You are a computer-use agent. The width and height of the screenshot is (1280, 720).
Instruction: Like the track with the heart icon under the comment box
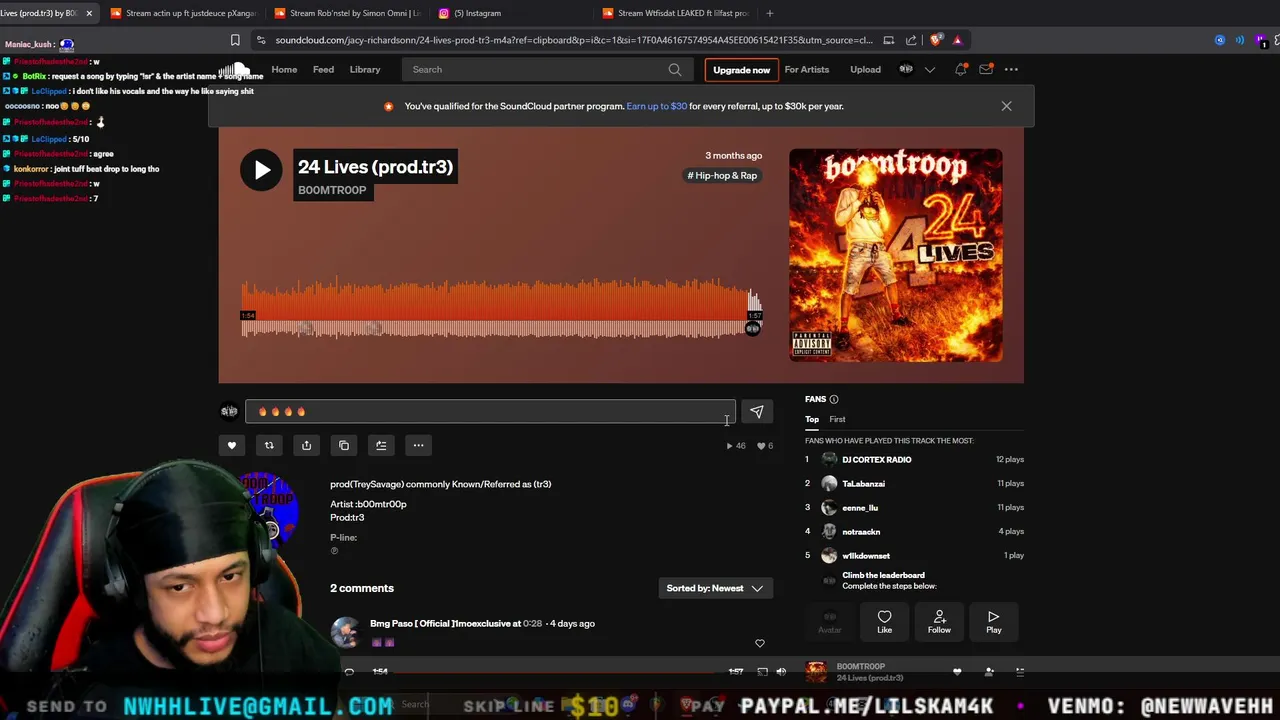coord(232,445)
